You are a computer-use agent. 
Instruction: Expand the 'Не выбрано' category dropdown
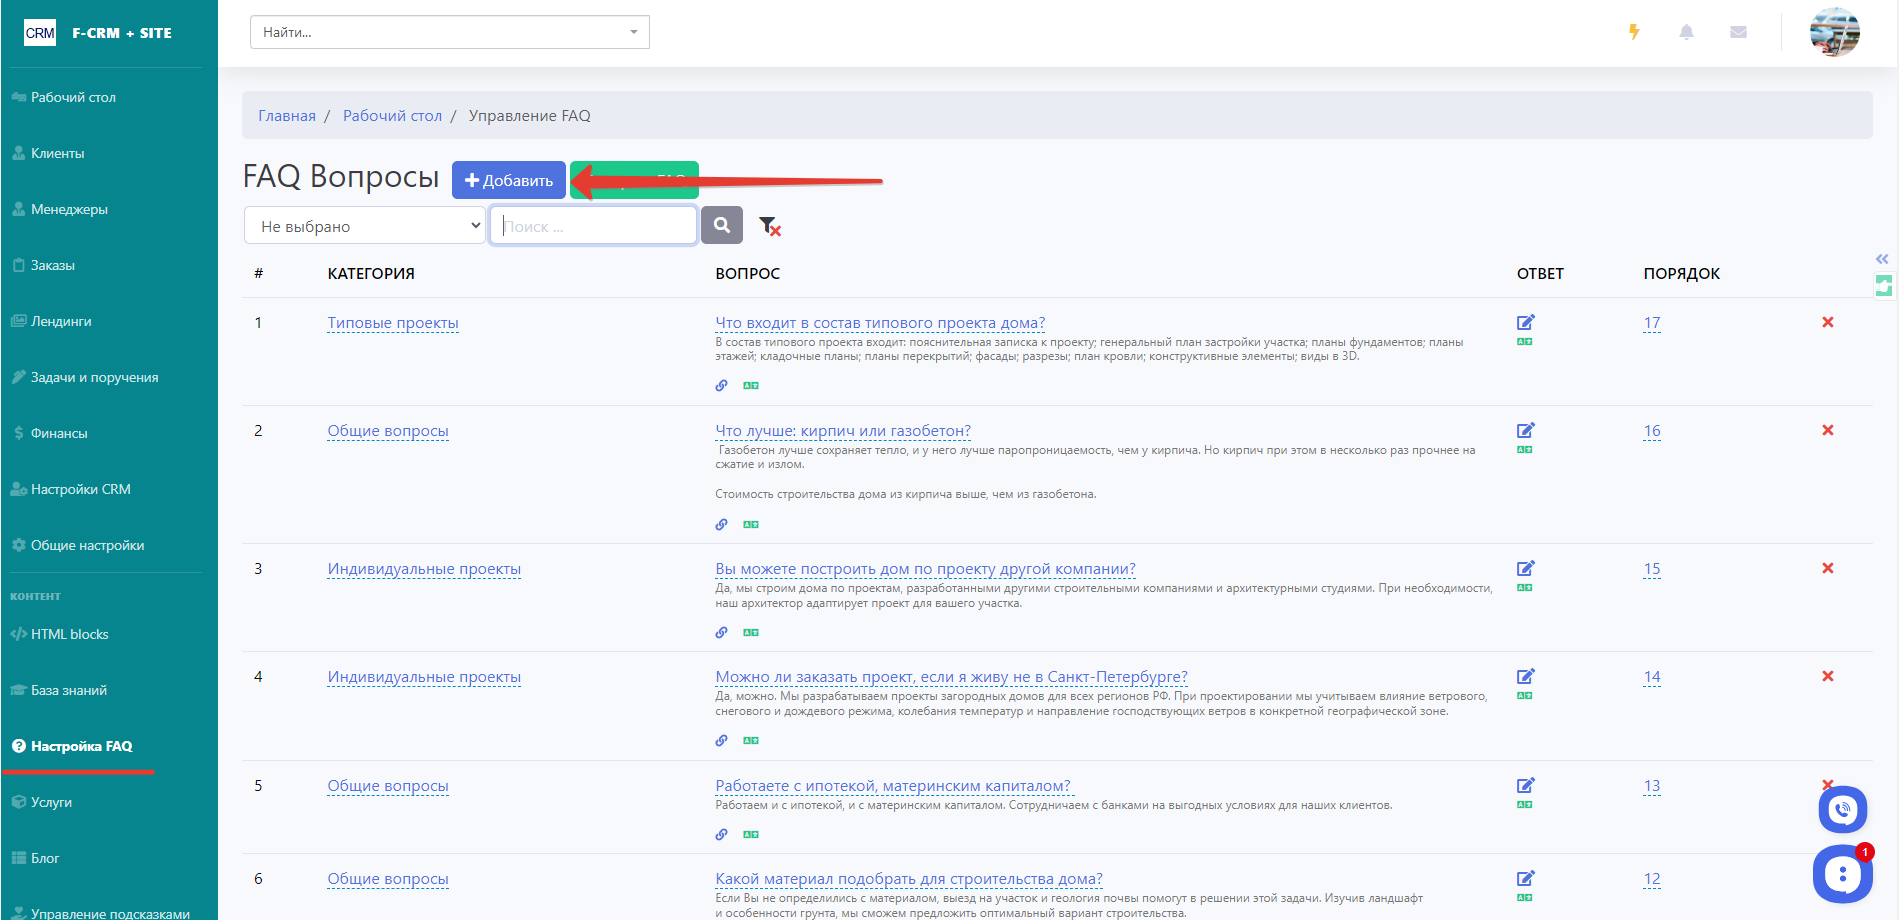pos(365,226)
